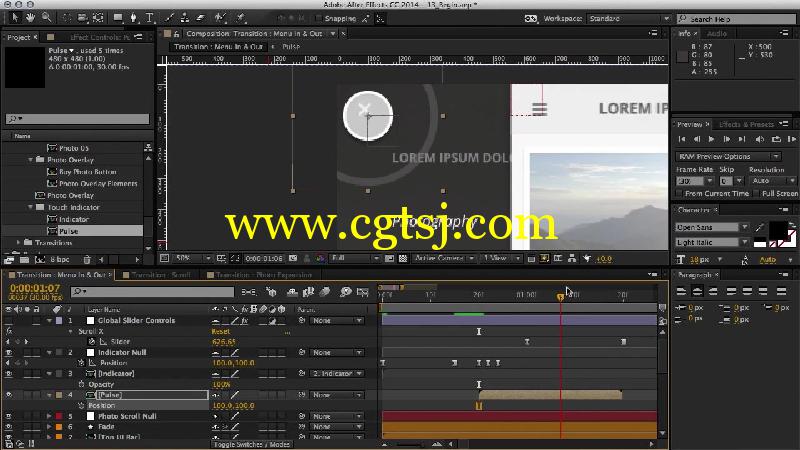Viewport: 800px width, 450px height.
Task: Click the trash delete icon in Project panel
Action: click(x=87, y=260)
